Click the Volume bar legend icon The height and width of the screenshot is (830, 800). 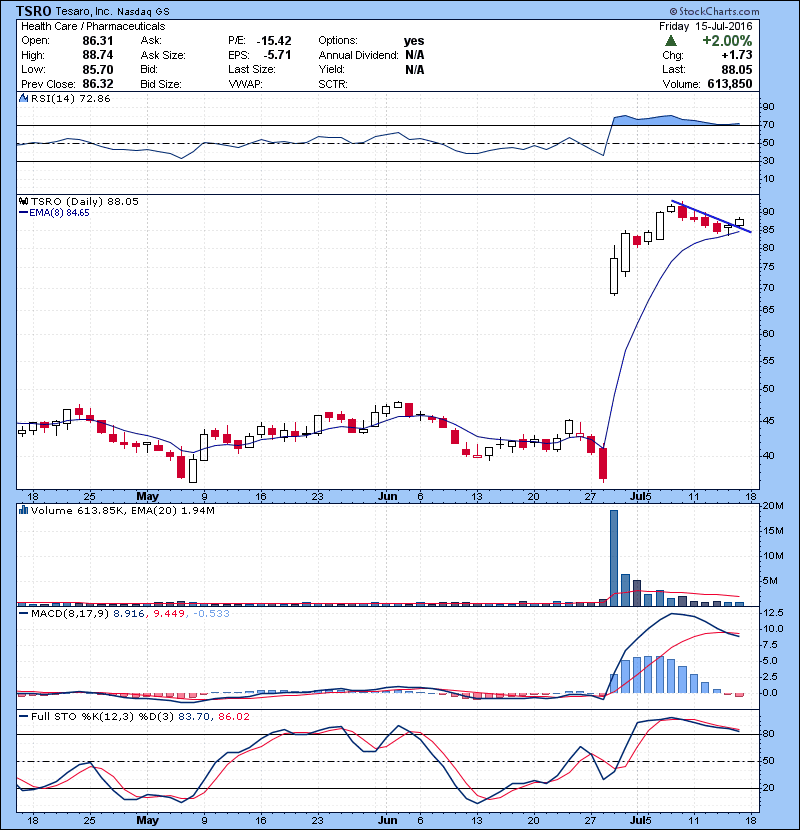[23, 509]
